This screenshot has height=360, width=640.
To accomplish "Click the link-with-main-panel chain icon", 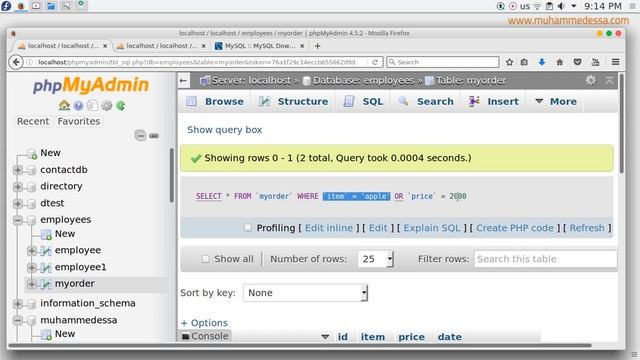I will pyautogui.click(x=154, y=136).
